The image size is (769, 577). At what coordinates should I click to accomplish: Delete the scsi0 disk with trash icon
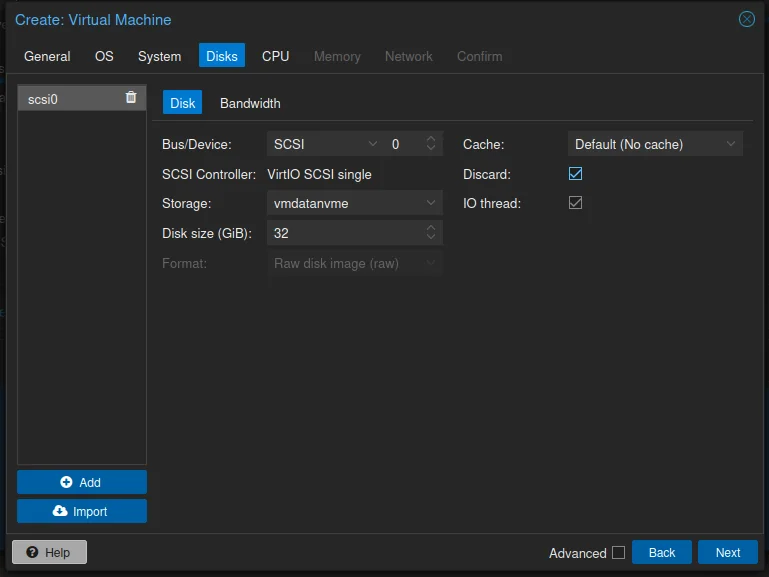tap(130, 98)
